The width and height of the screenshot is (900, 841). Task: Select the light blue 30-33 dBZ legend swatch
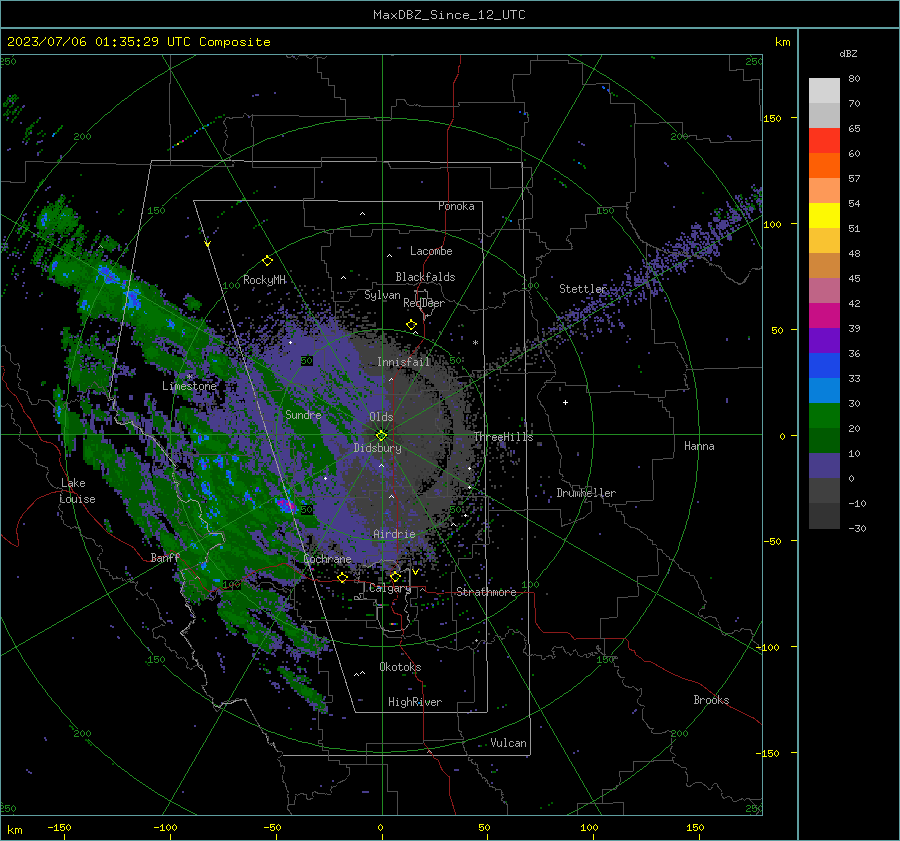pos(824,391)
